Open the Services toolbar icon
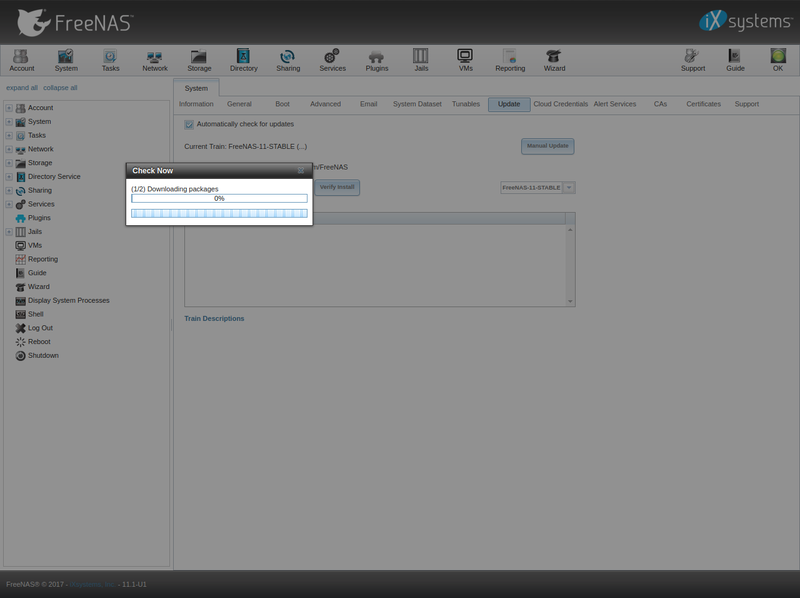800x598 pixels. pyautogui.click(x=332, y=60)
